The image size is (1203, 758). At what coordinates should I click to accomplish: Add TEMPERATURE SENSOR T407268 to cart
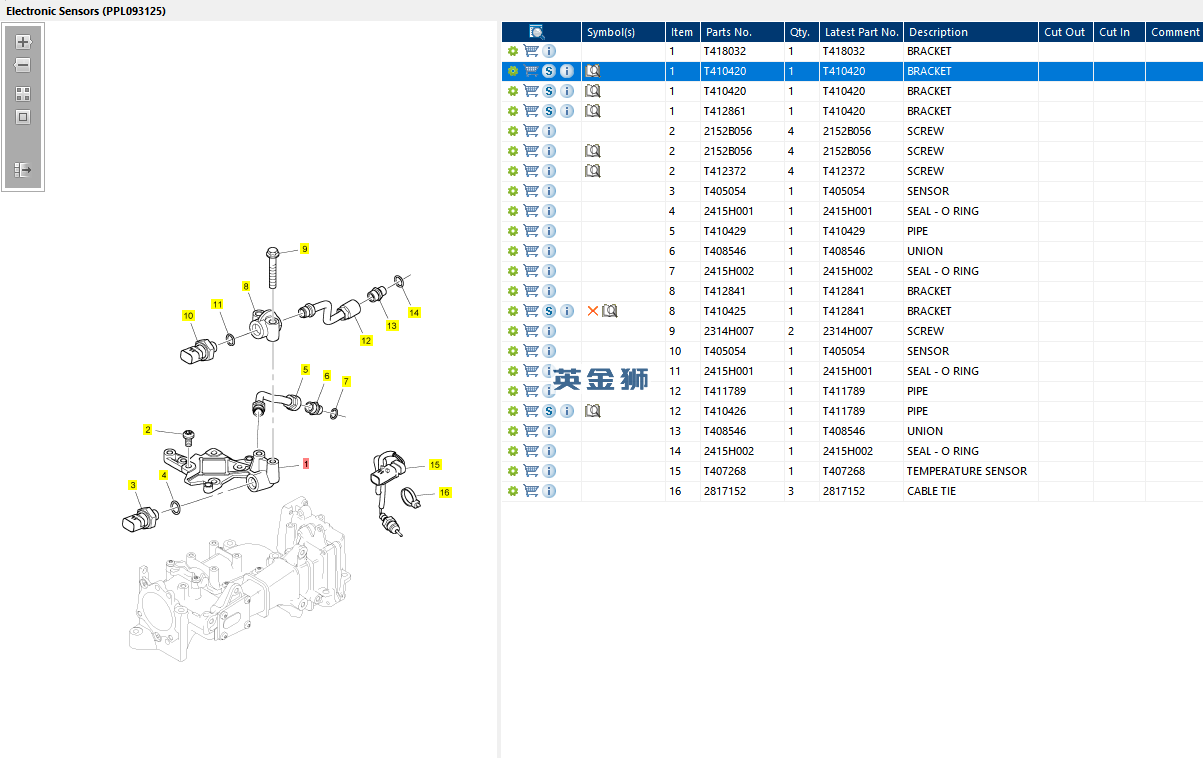click(531, 471)
